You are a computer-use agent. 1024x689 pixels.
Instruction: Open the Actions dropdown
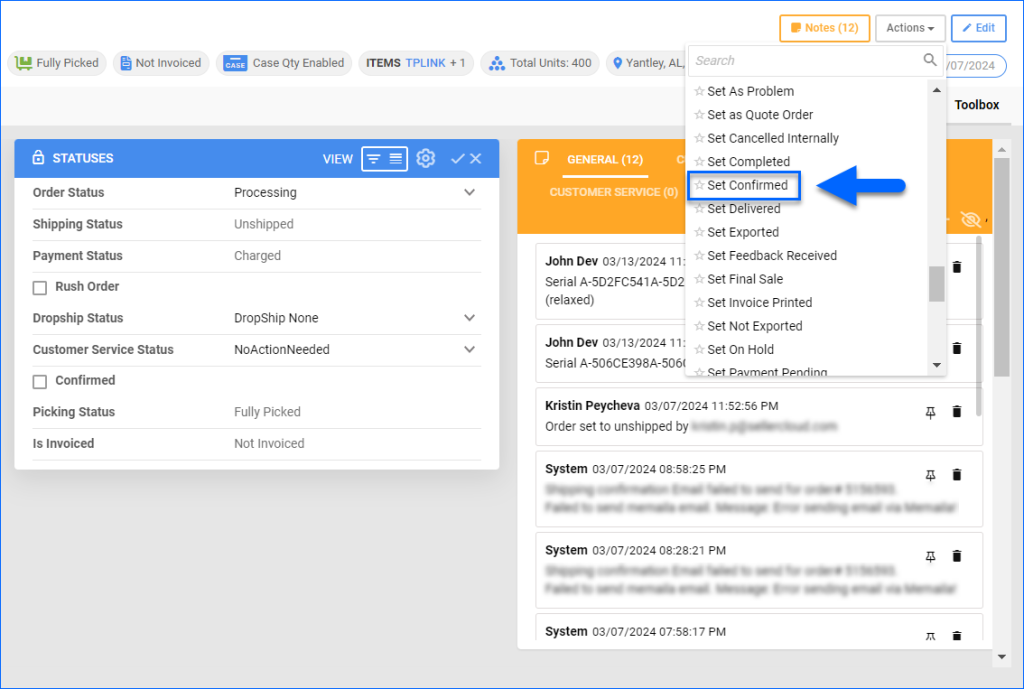click(909, 28)
